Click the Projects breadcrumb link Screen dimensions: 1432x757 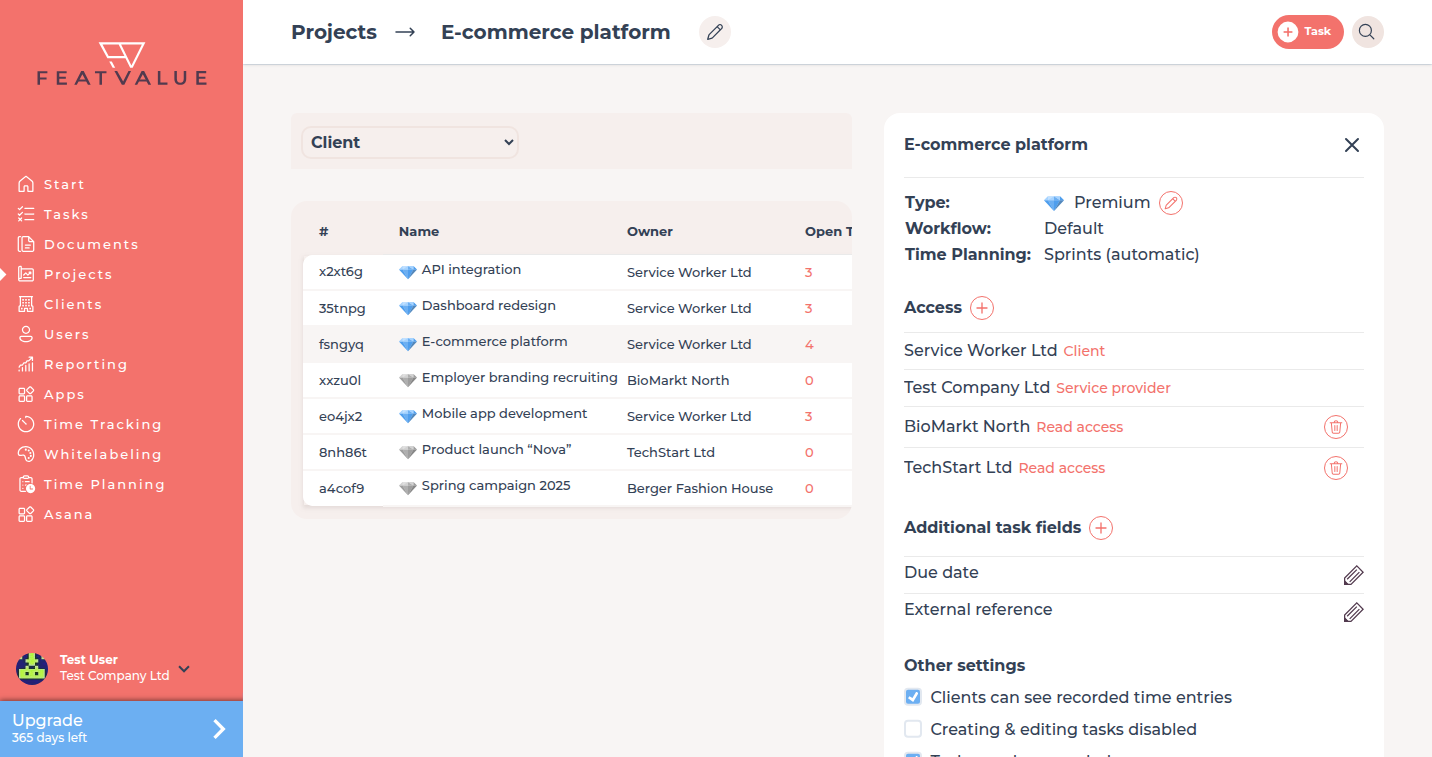pos(334,32)
